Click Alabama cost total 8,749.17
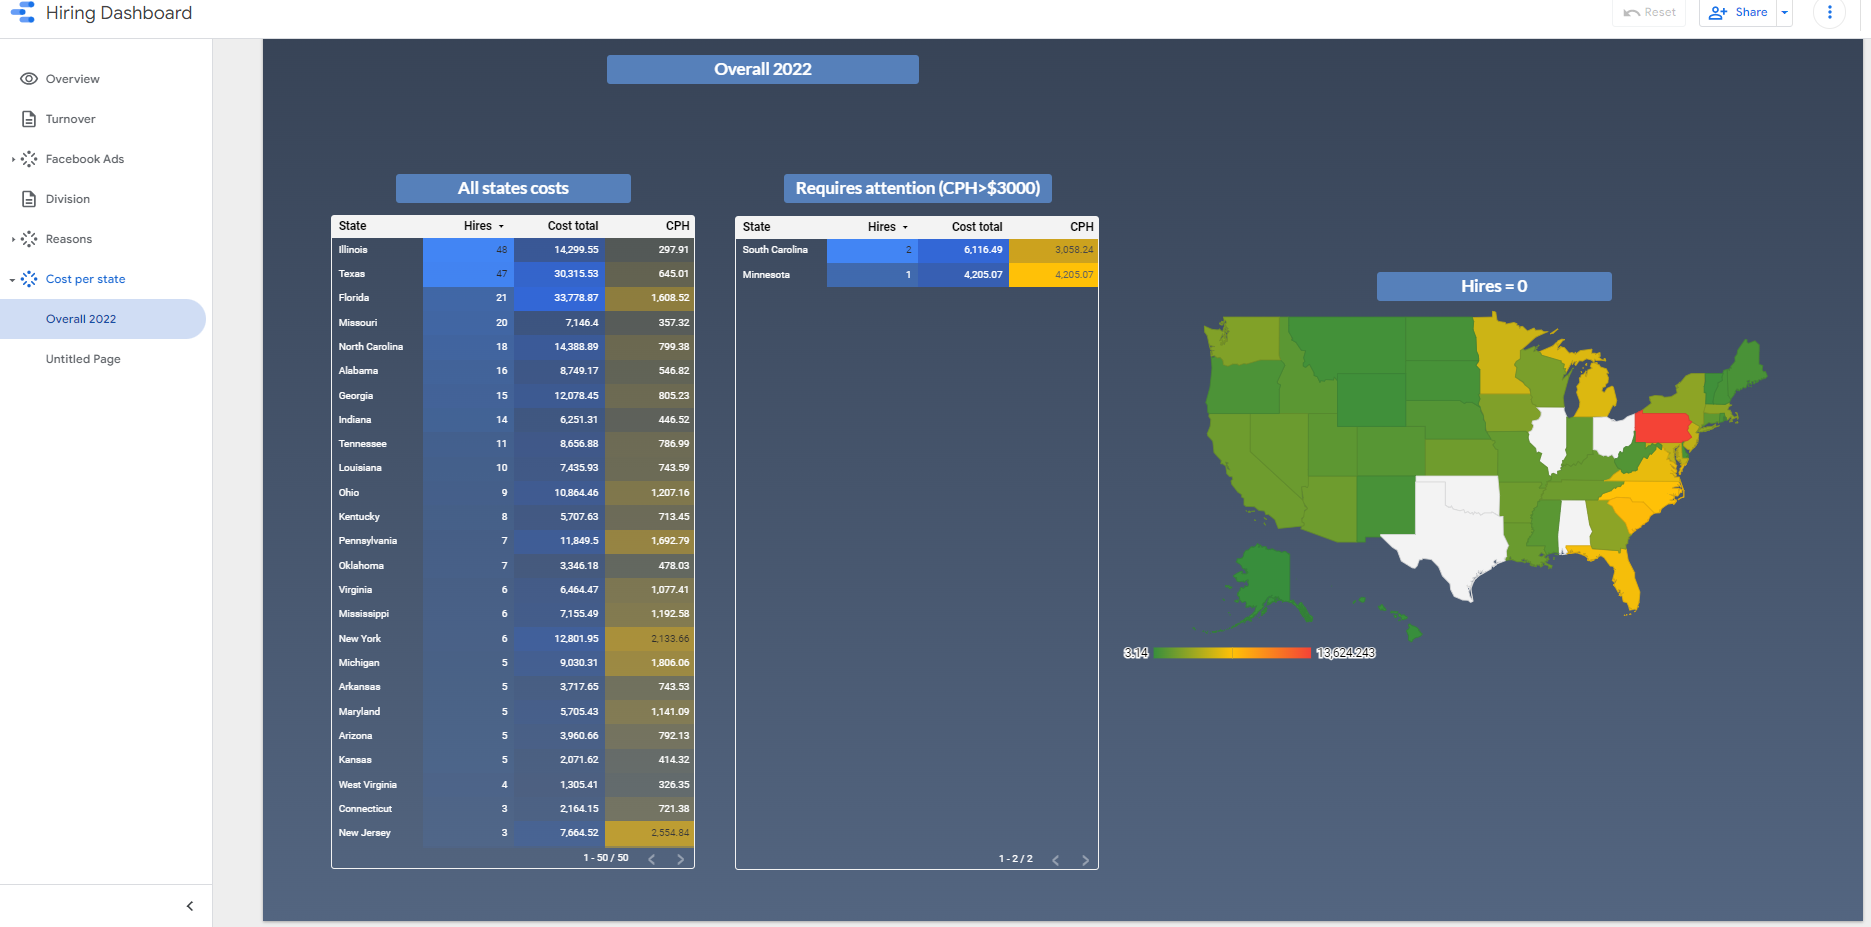 (x=559, y=371)
